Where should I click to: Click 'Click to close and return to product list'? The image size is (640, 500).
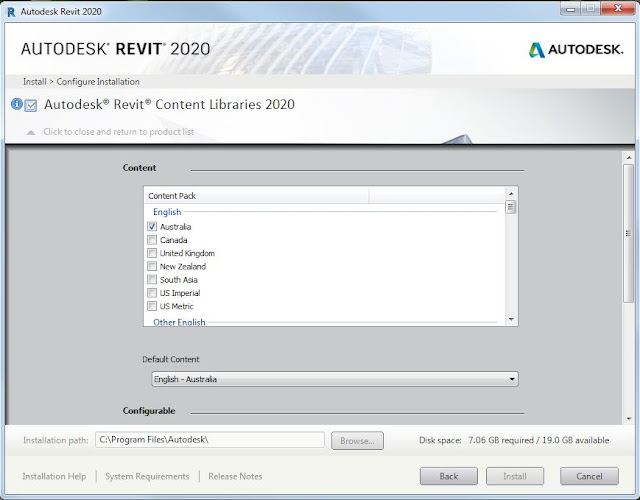(x=118, y=132)
